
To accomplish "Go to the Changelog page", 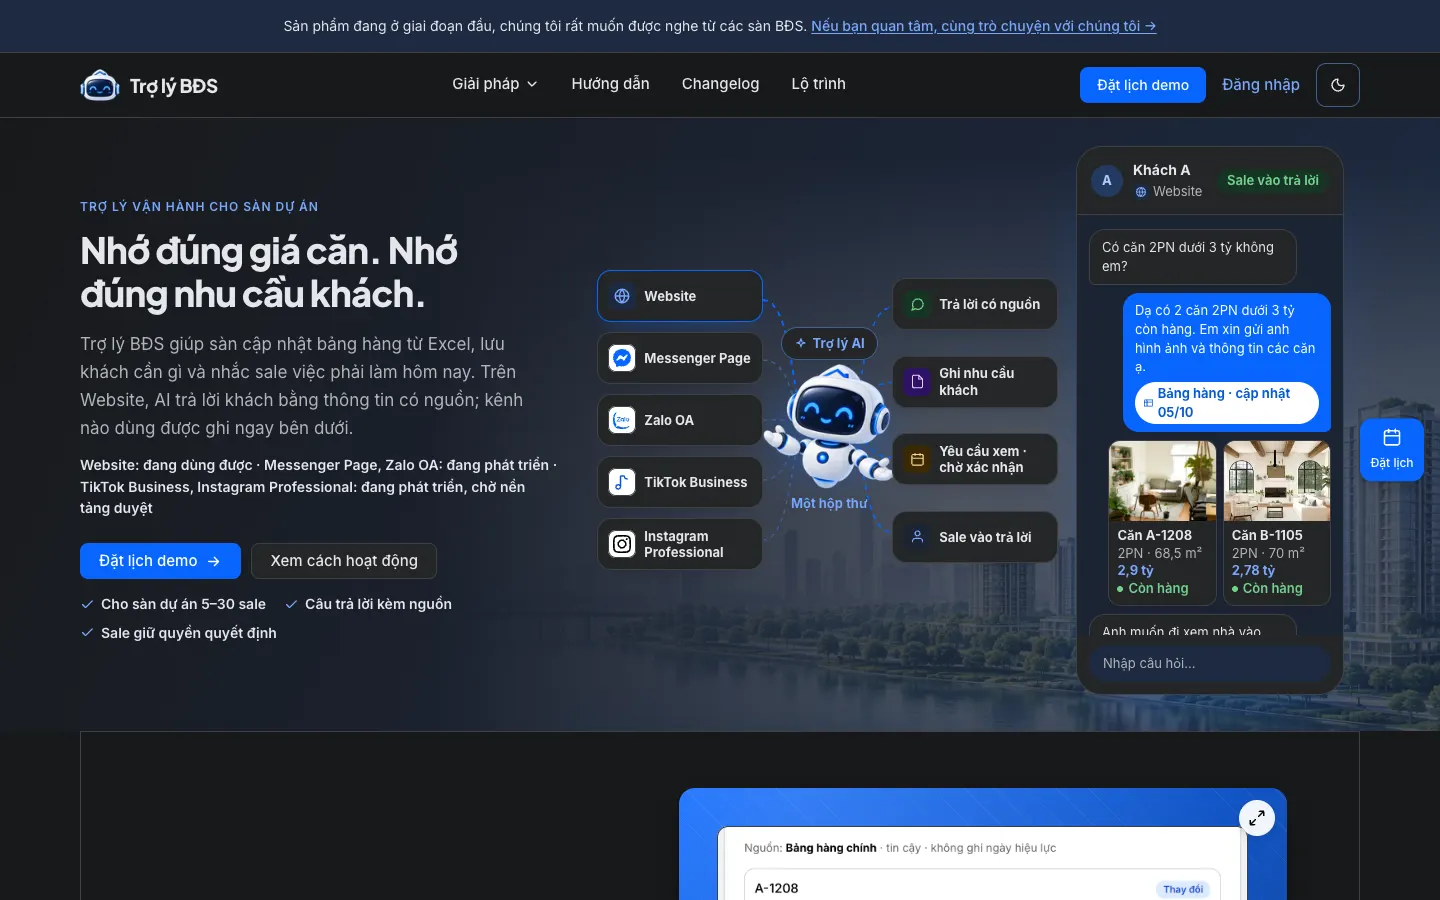I will [x=720, y=84].
